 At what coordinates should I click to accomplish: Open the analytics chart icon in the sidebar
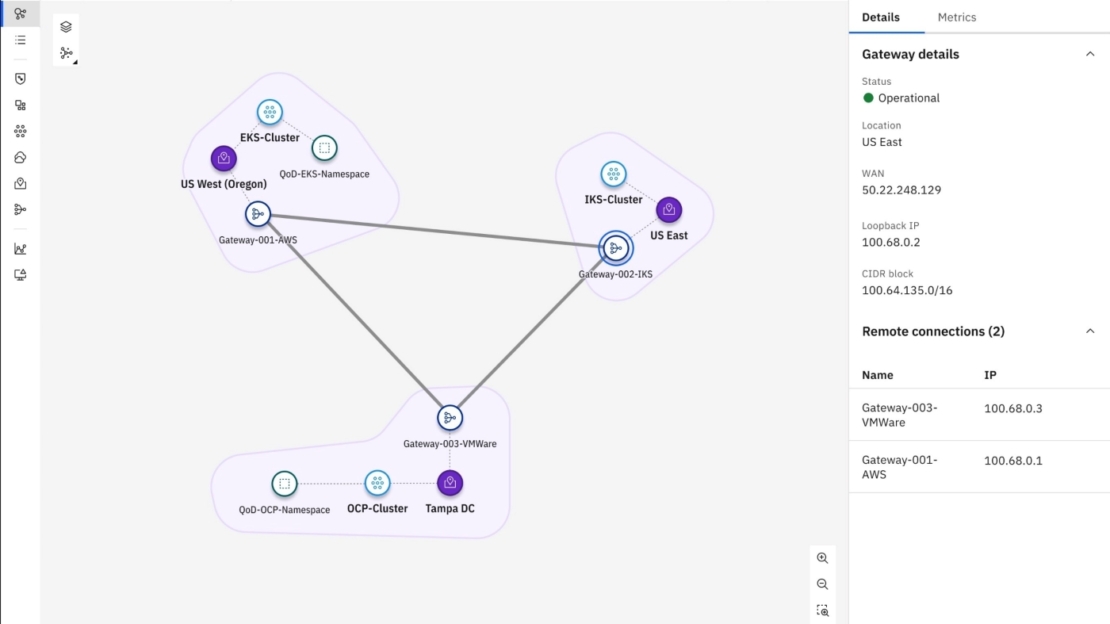[x=20, y=249]
